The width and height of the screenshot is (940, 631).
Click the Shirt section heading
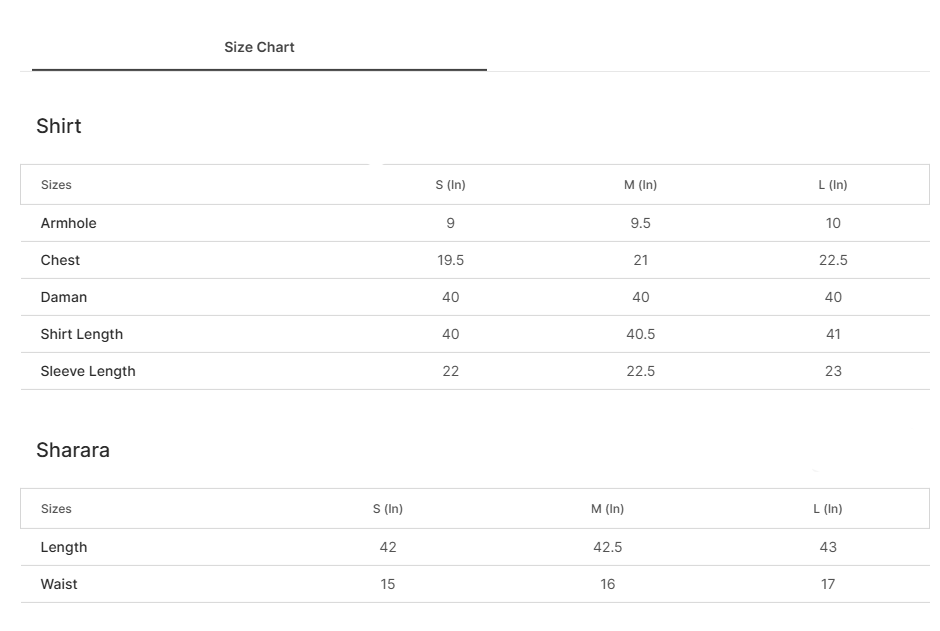click(x=59, y=126)
